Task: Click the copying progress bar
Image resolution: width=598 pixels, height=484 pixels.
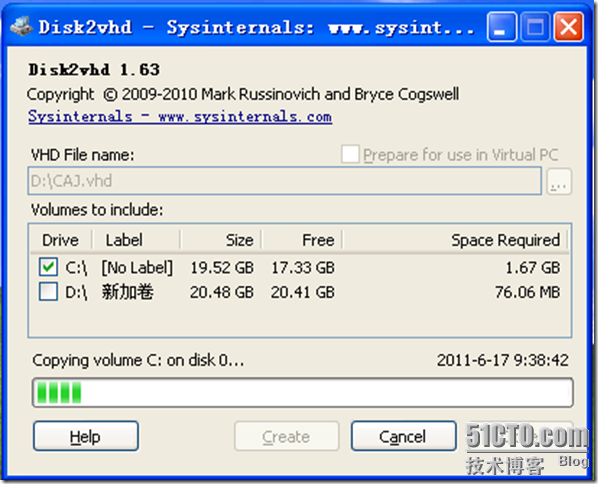Action: tap(303, 392)
